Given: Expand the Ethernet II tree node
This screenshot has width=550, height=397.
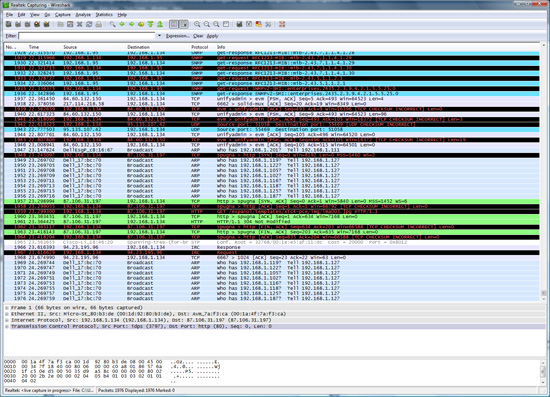Looking at the screenshot, I should [x=7, y=314].
